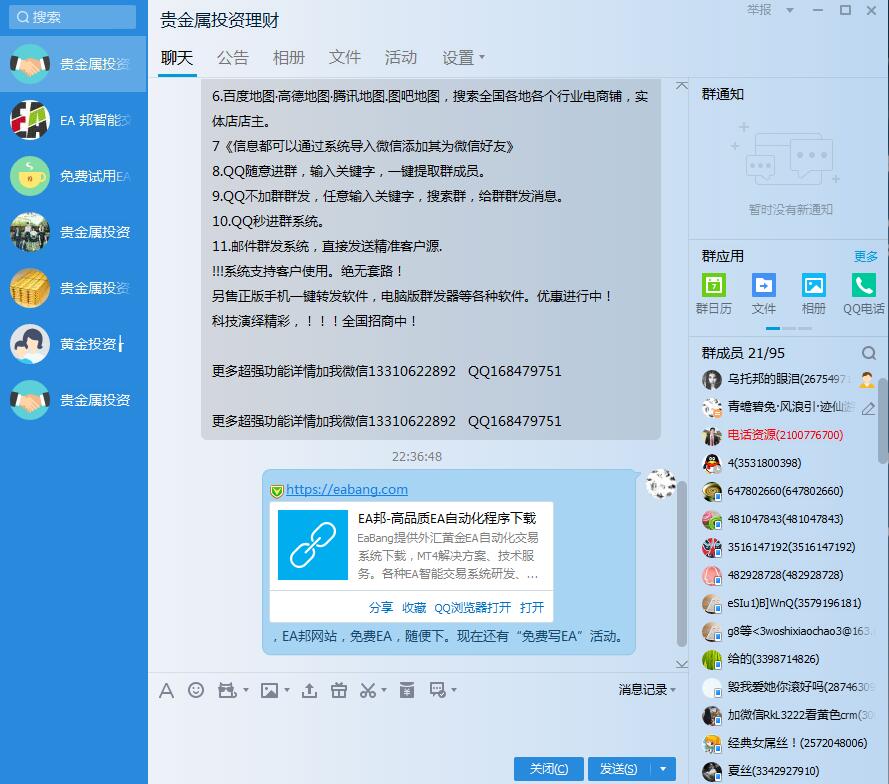Click the image send icon

point(269,690)
